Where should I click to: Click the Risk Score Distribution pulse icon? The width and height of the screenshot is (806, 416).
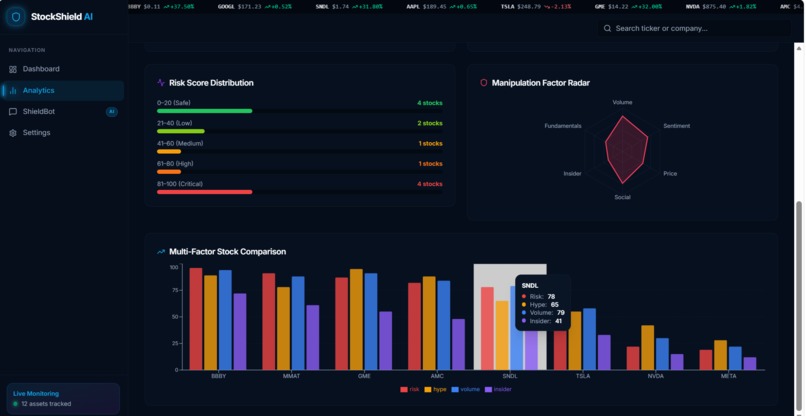161,83
